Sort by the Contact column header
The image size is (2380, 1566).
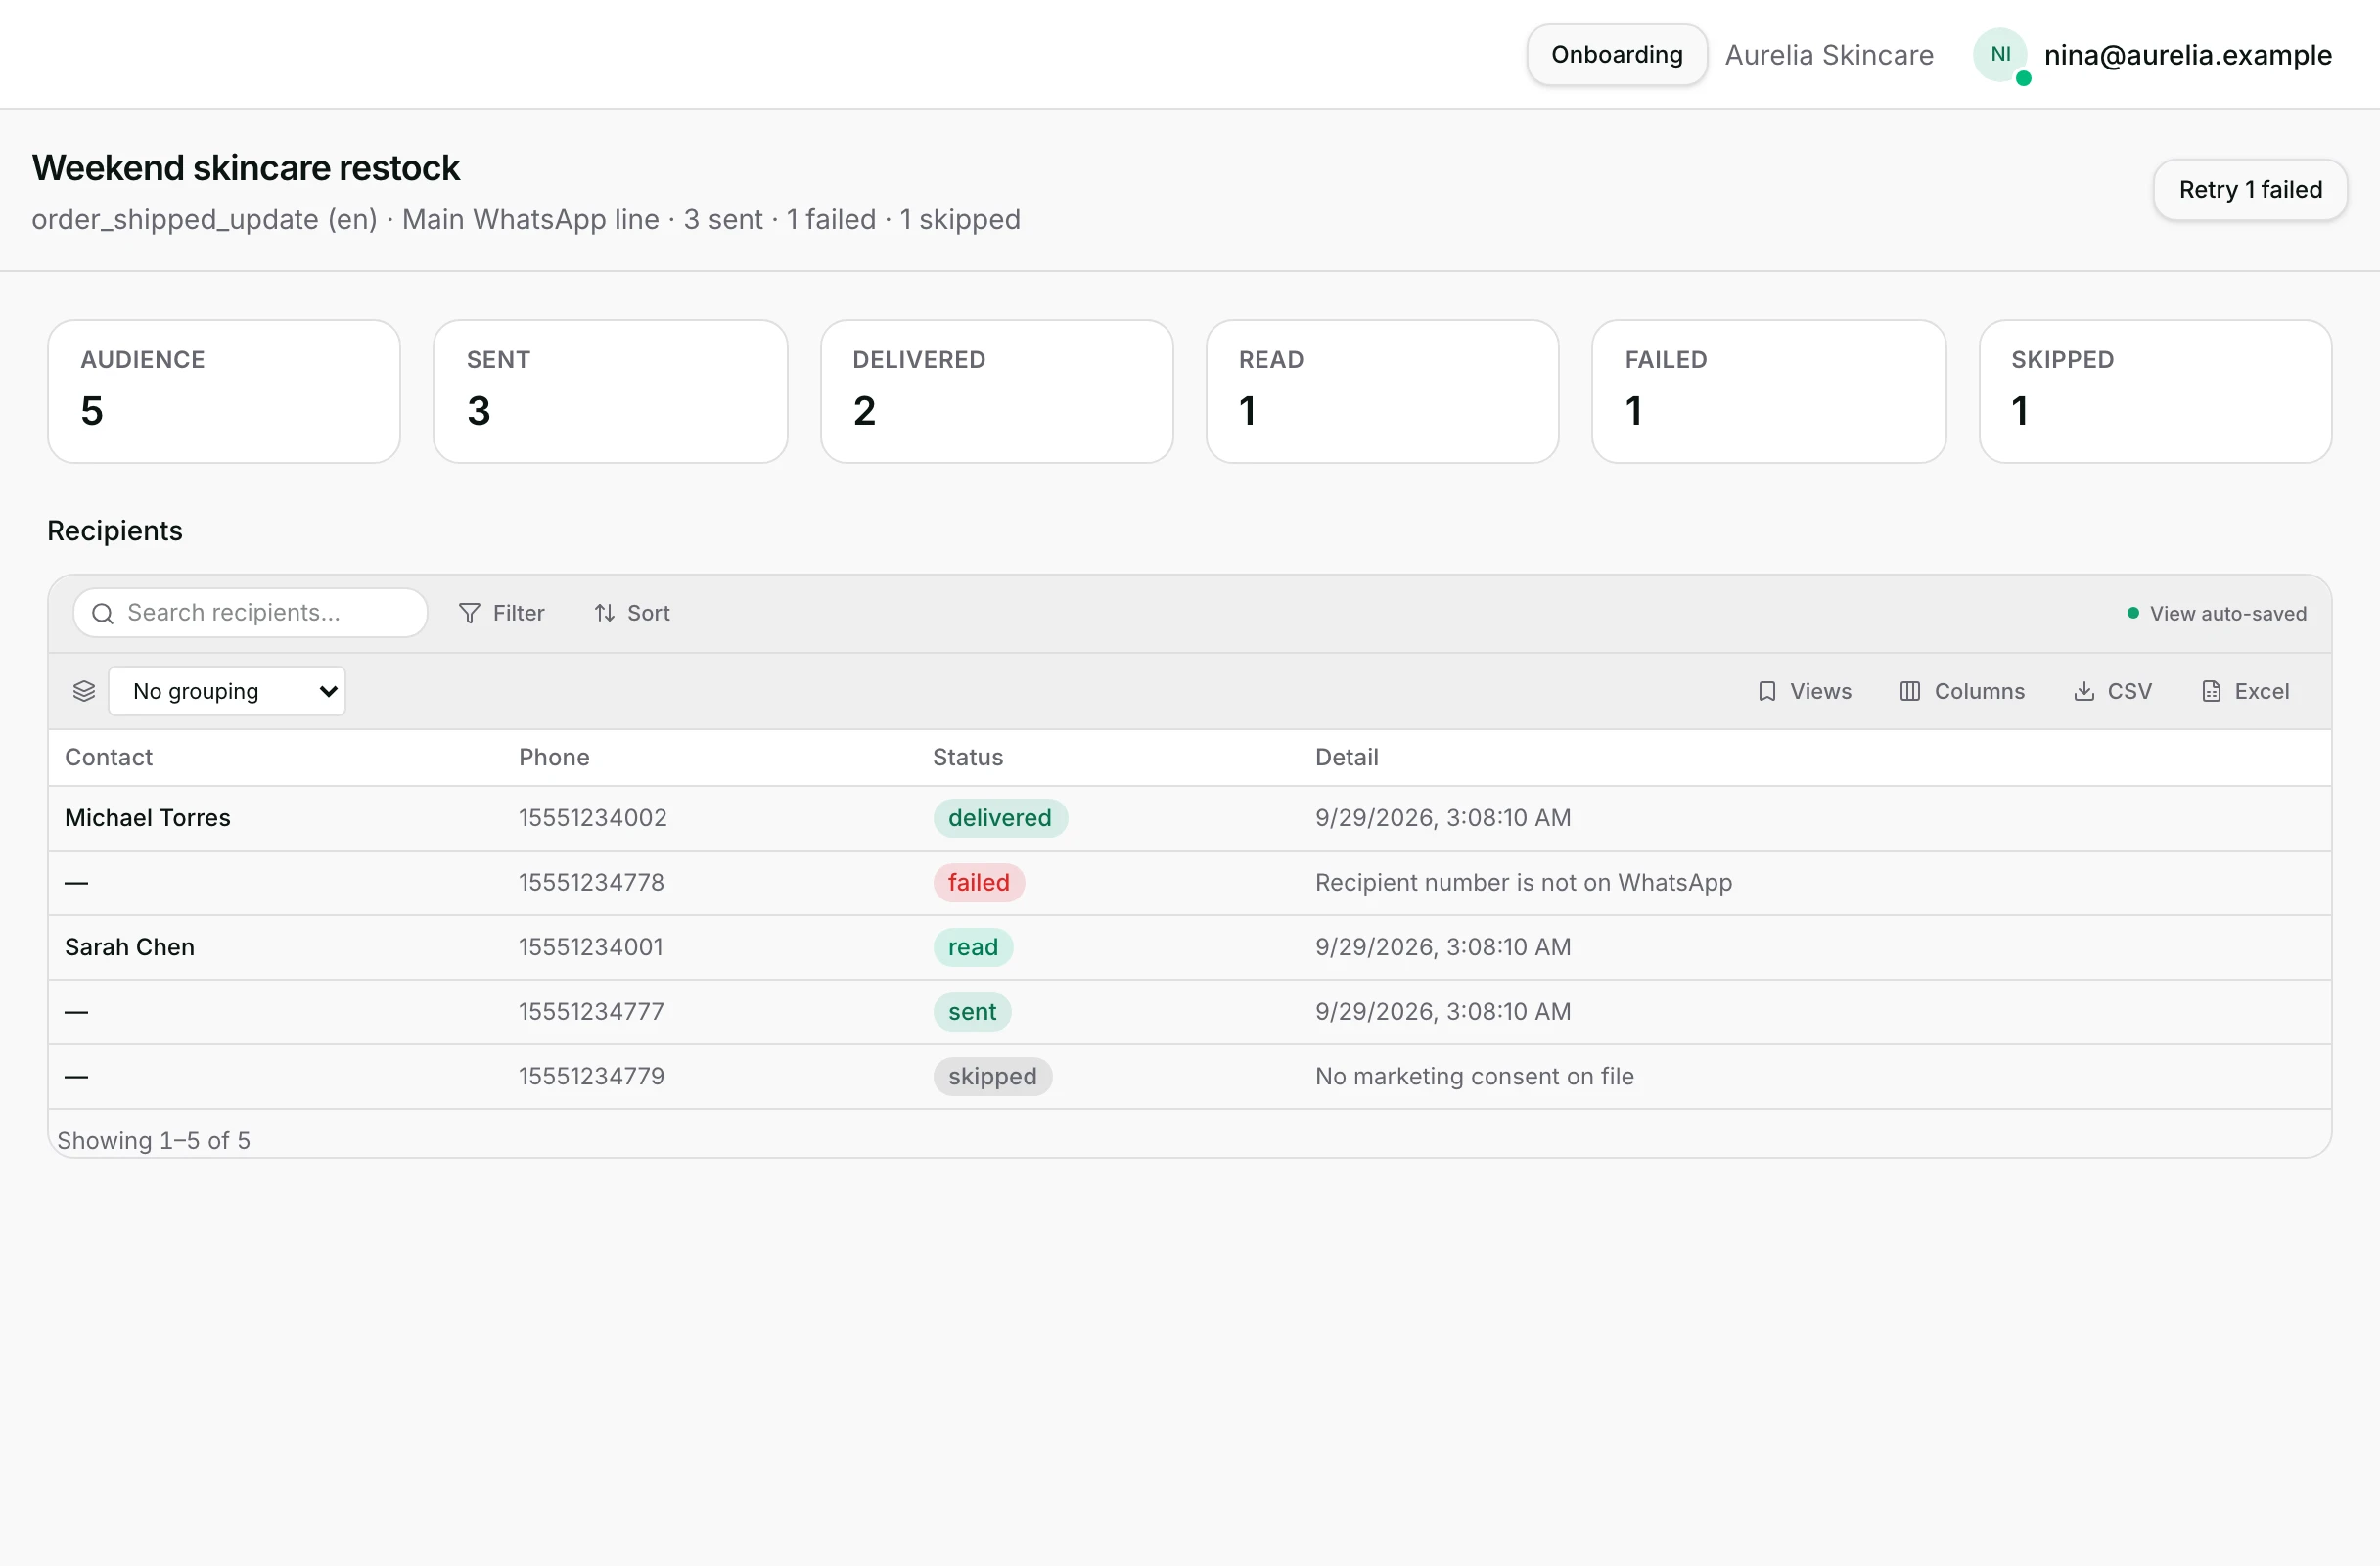(x=109, y=757)
